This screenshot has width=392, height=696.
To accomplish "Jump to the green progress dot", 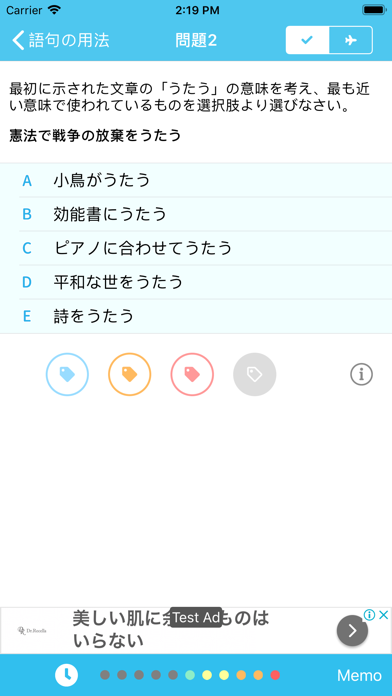I will tap(190, 675).
